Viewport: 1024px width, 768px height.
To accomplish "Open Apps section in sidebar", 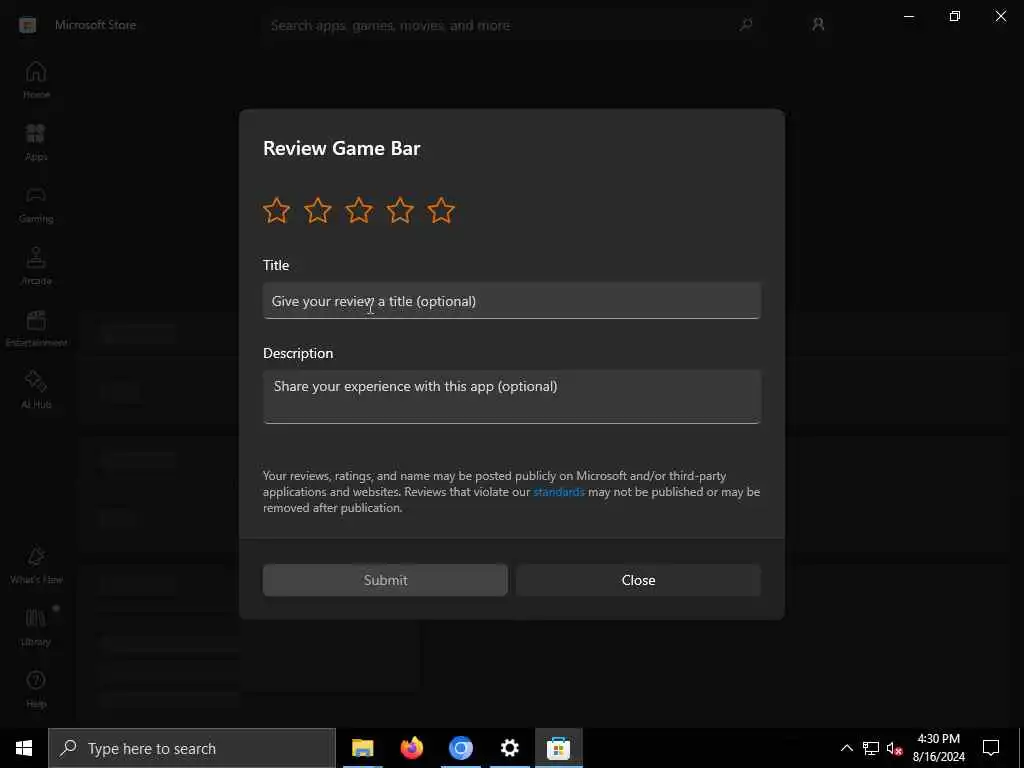I will tap(36, 142).
